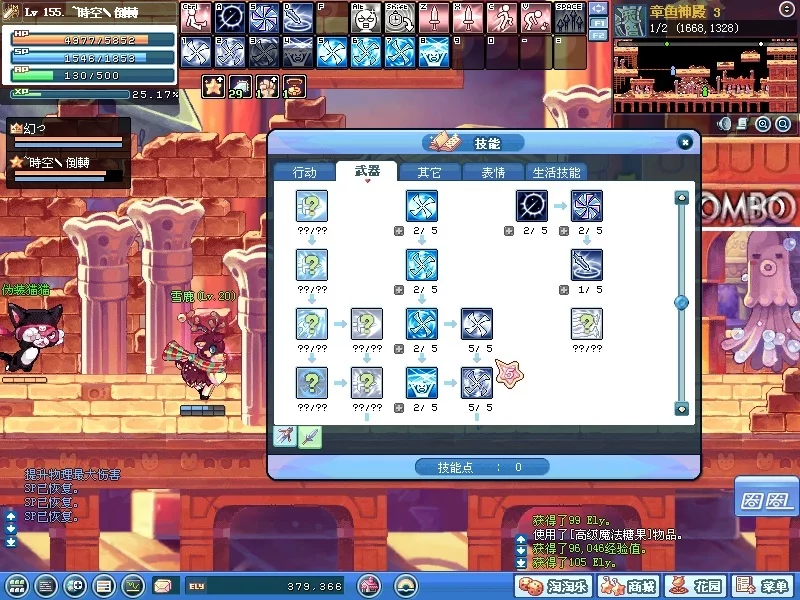Use the Ctrl-slot kick skill
The width and height of the screenshot is (800, 600).
click(196, 18)
